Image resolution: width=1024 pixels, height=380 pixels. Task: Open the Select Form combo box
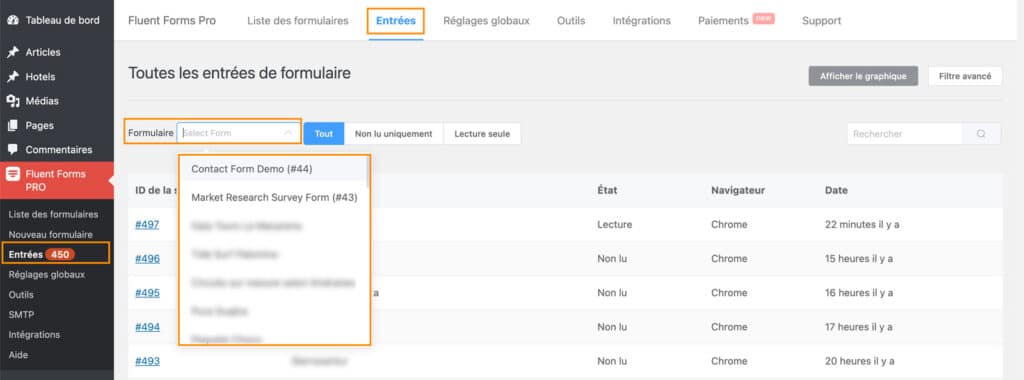[x=238, y=133]
